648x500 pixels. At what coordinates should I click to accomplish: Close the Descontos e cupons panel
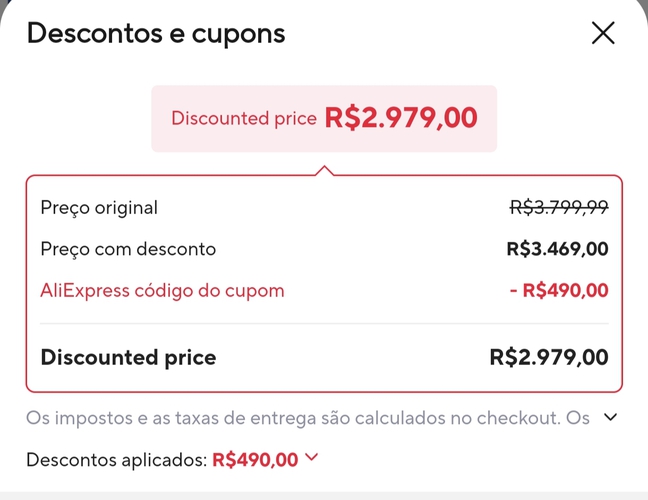(603, 33)
